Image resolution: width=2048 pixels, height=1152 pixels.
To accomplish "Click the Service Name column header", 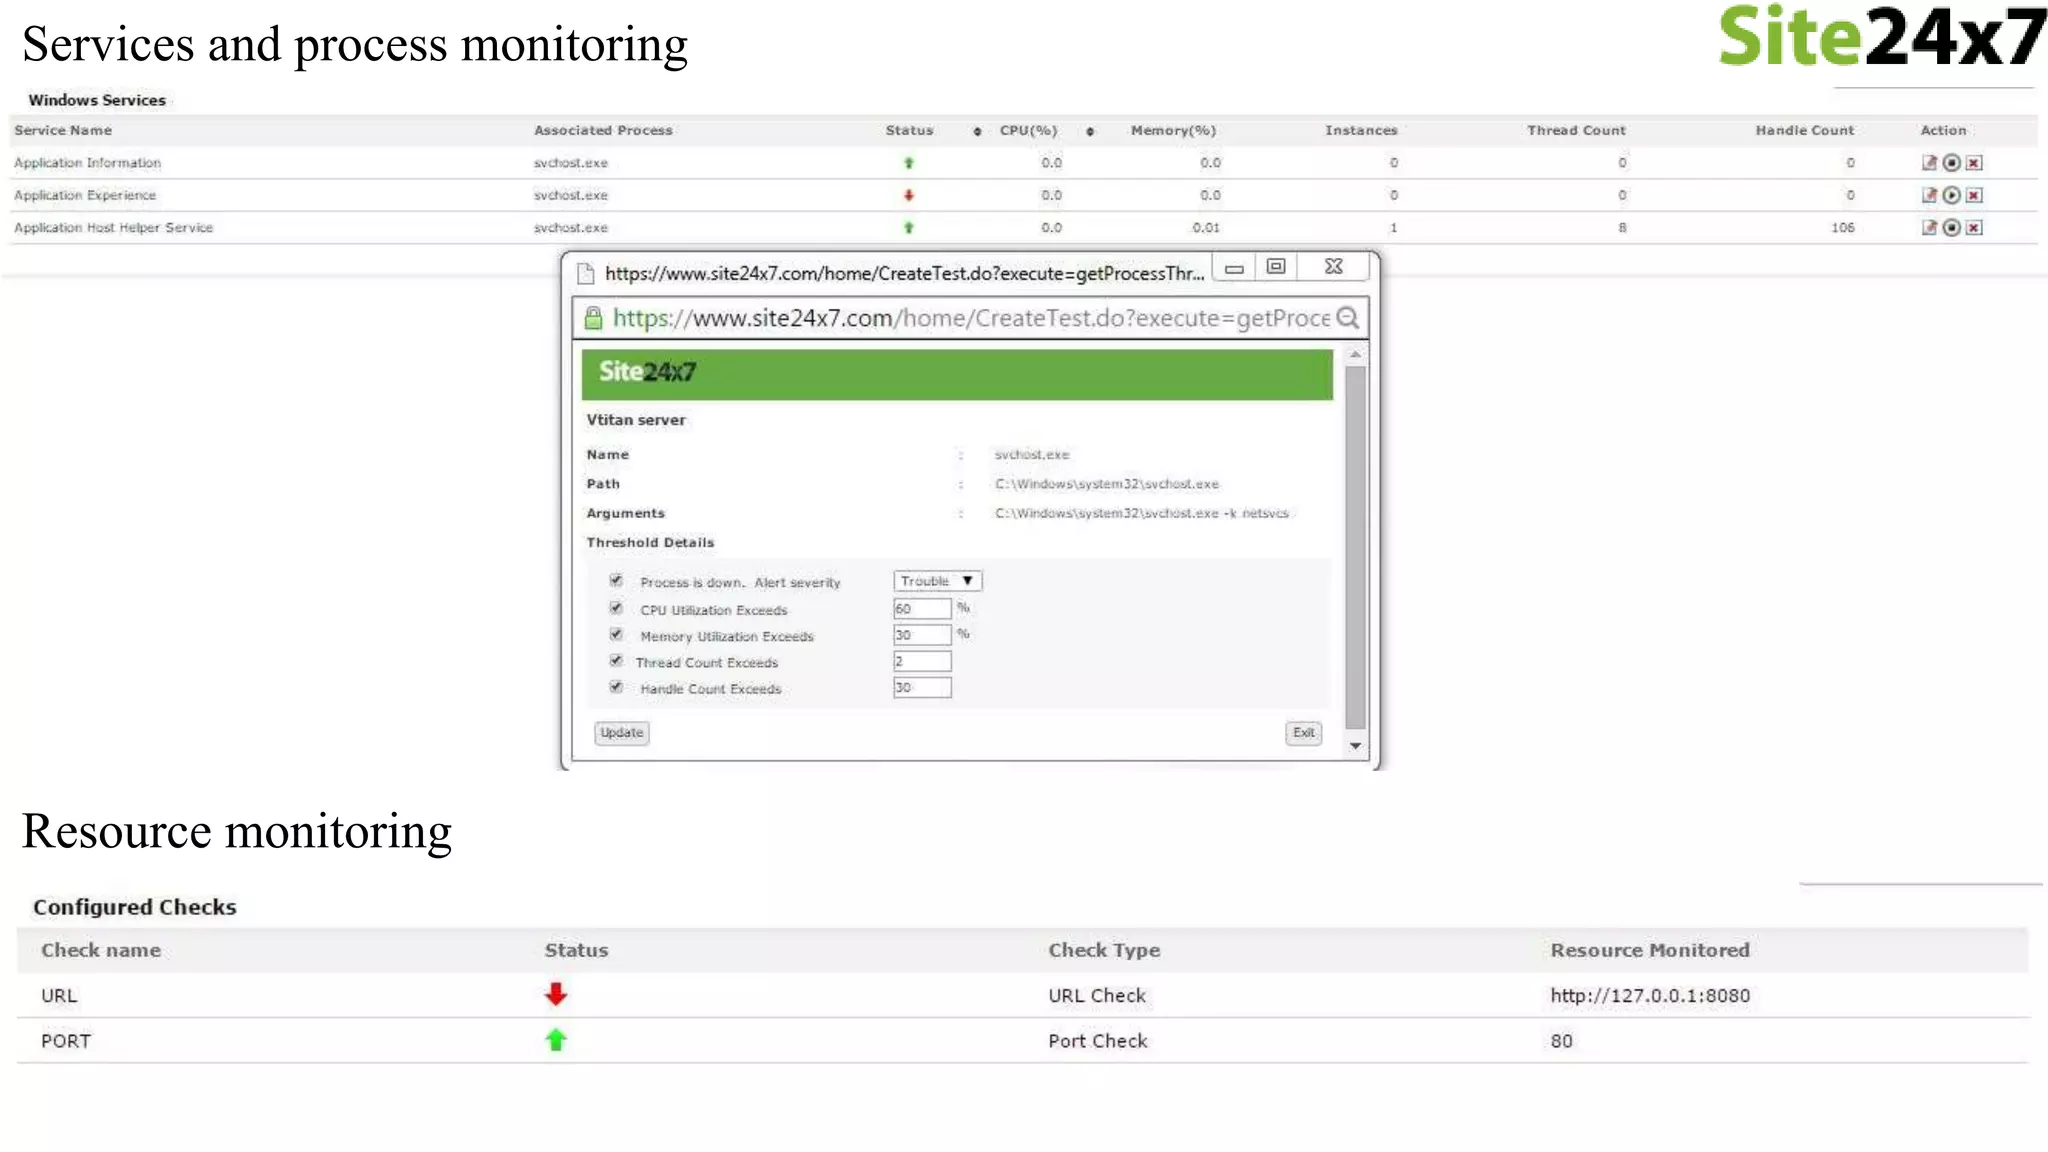I will point(63,131).
